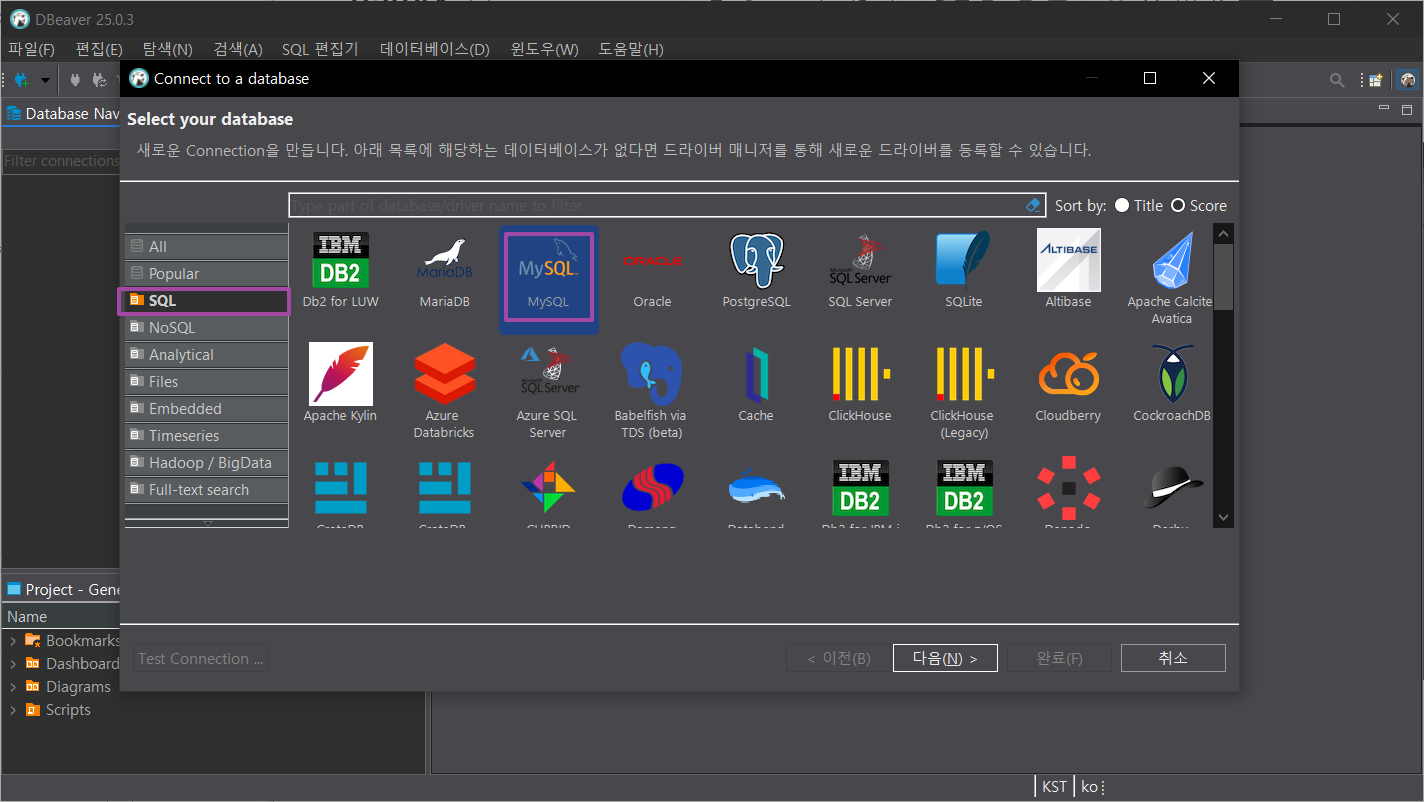Select the NoSQL category

pyautogui.click(x=207, y=327)
